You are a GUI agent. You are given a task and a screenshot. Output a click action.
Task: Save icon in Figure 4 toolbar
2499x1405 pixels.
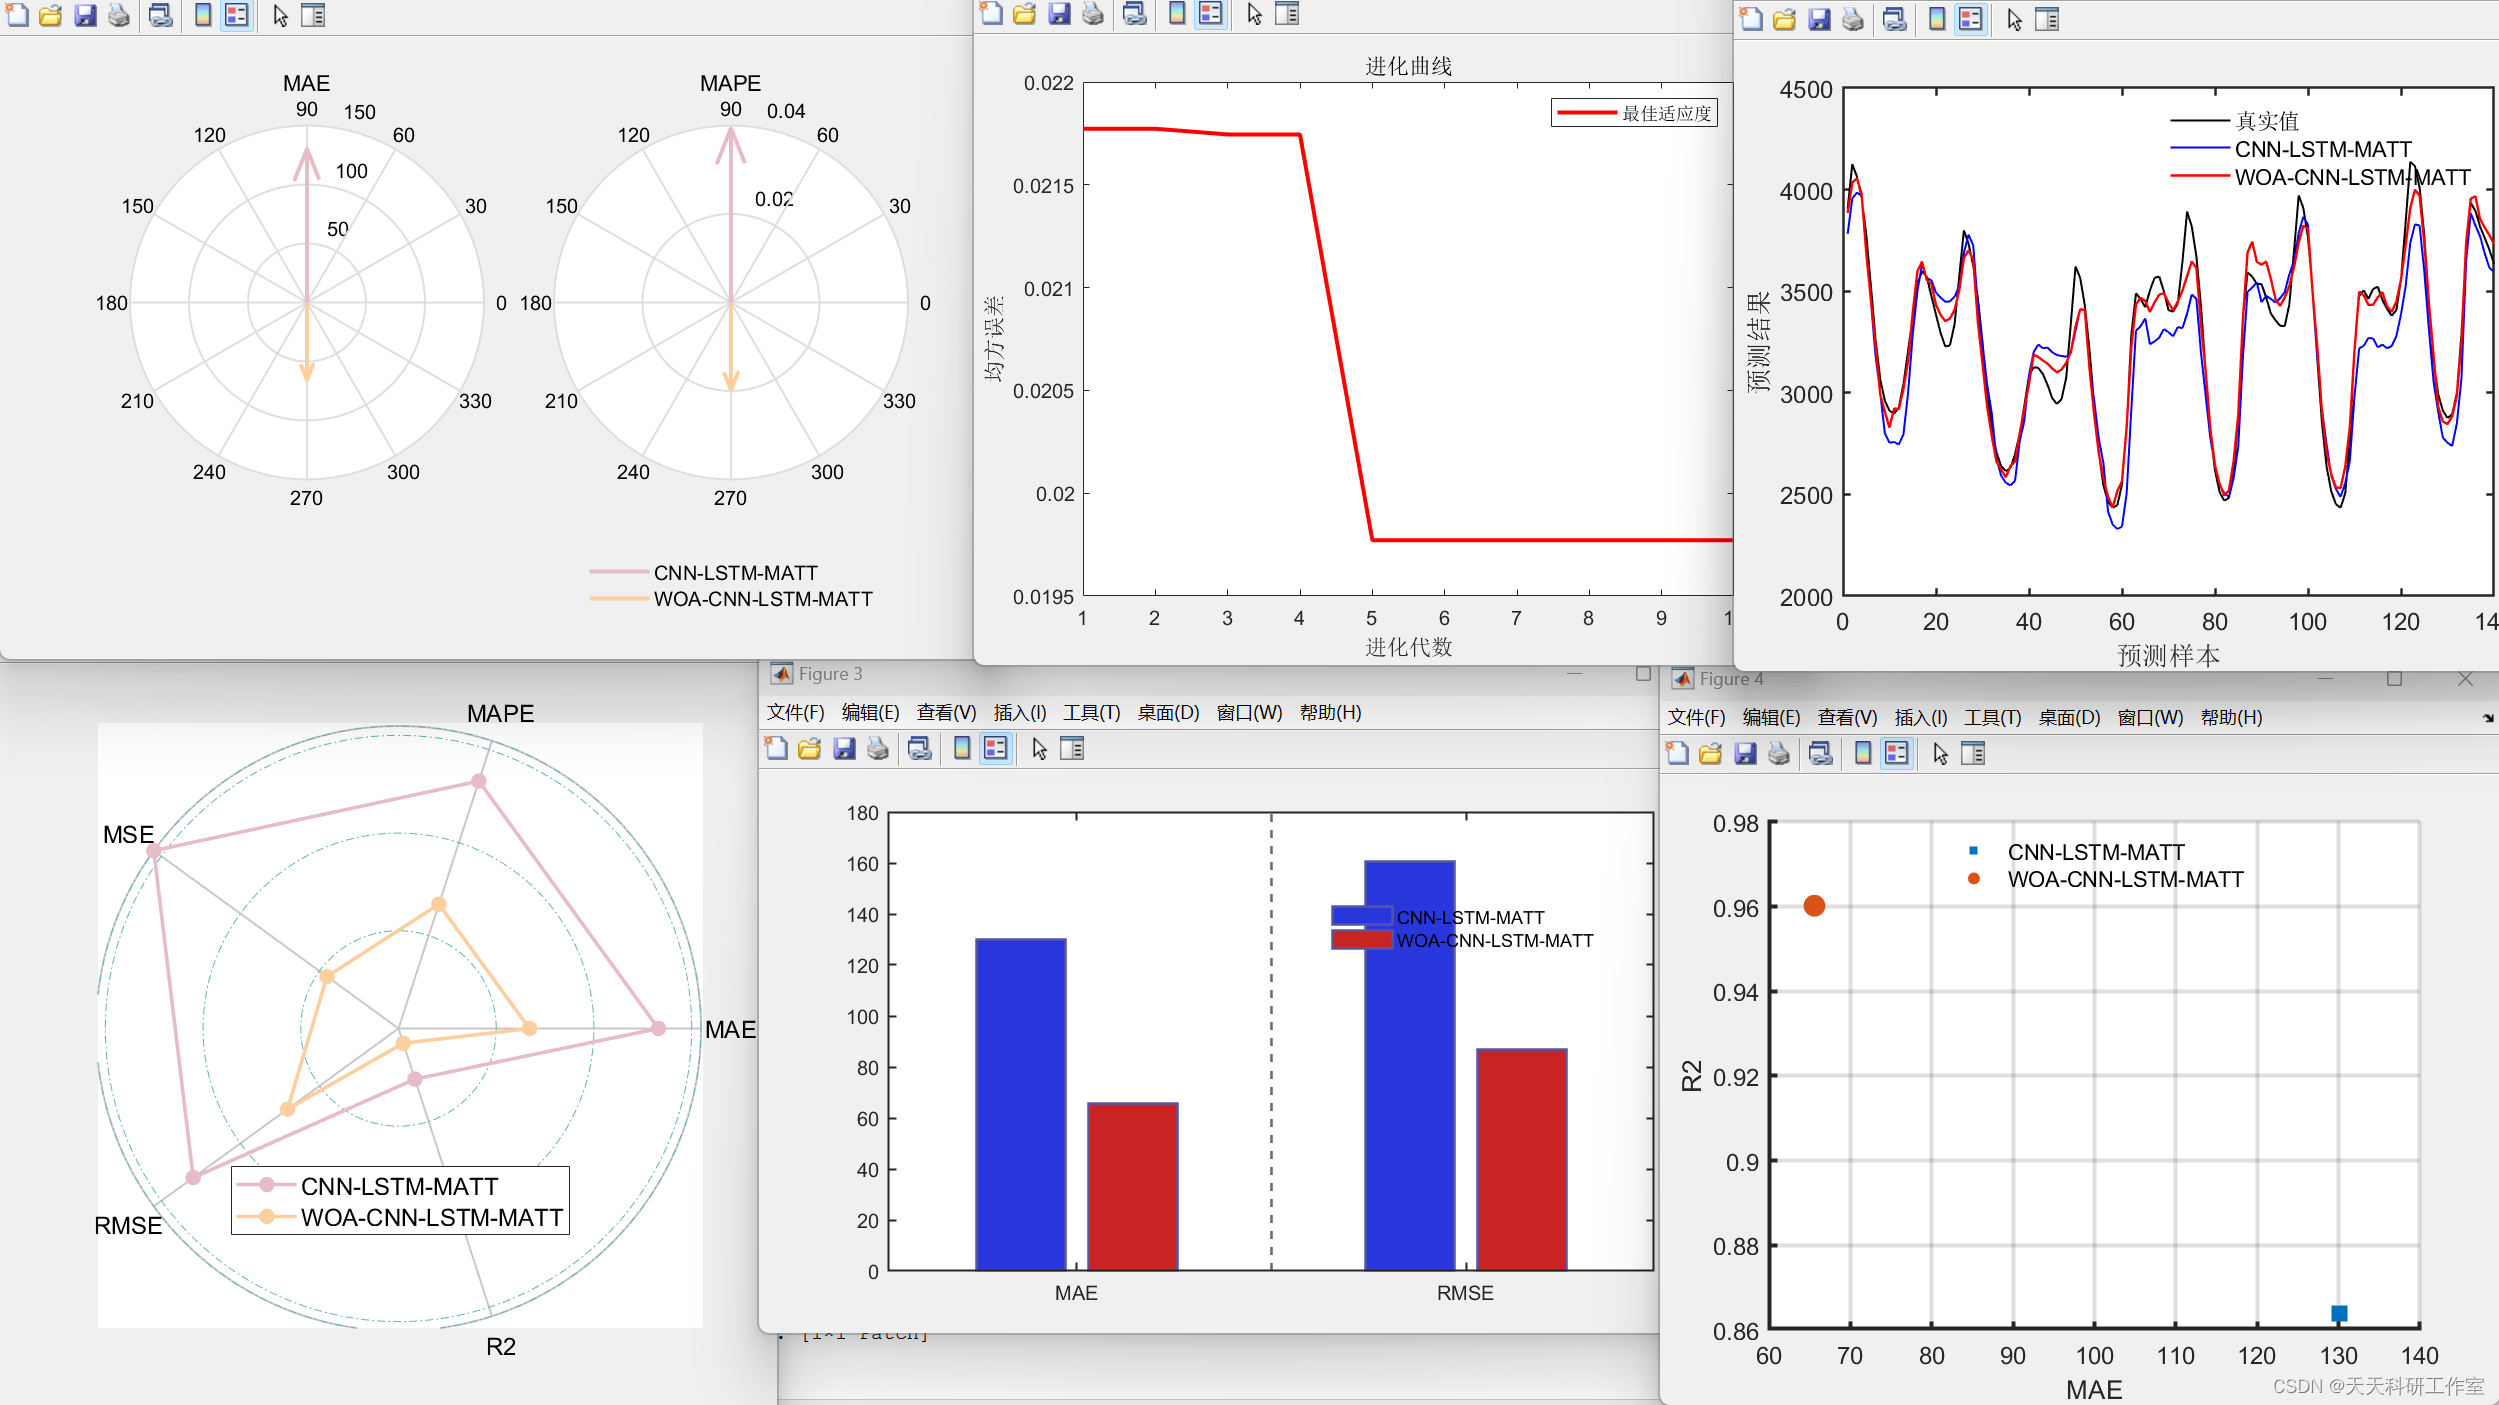click(x=1745, y=753)
